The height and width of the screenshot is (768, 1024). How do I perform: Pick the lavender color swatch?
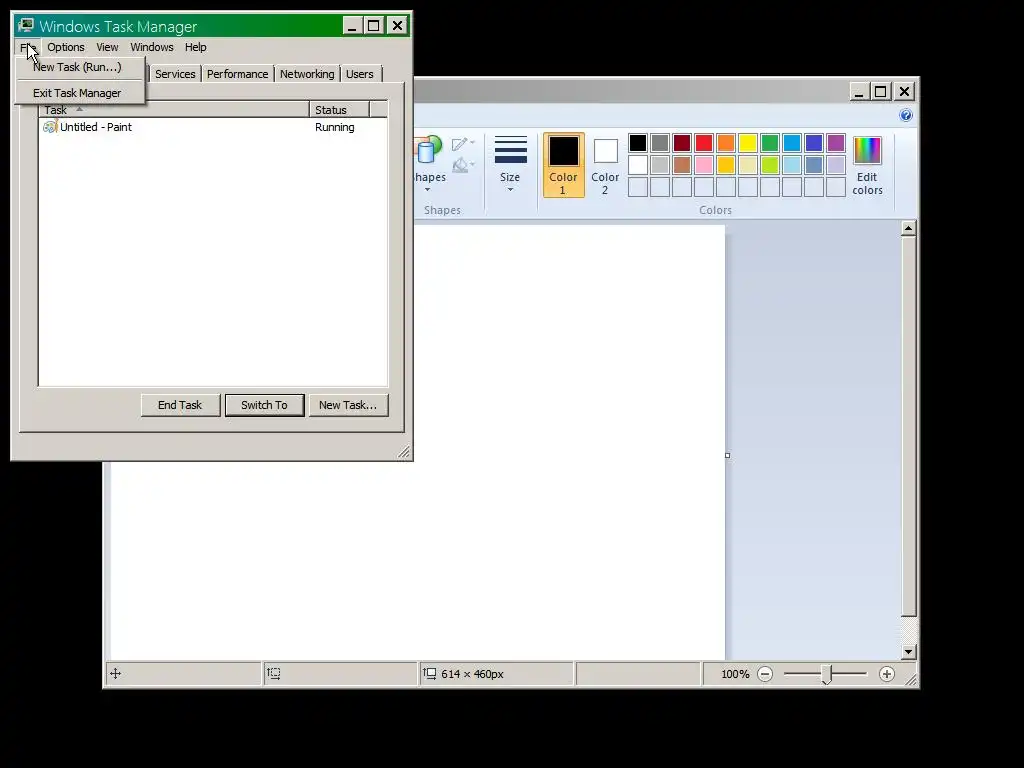coord(836,165)
